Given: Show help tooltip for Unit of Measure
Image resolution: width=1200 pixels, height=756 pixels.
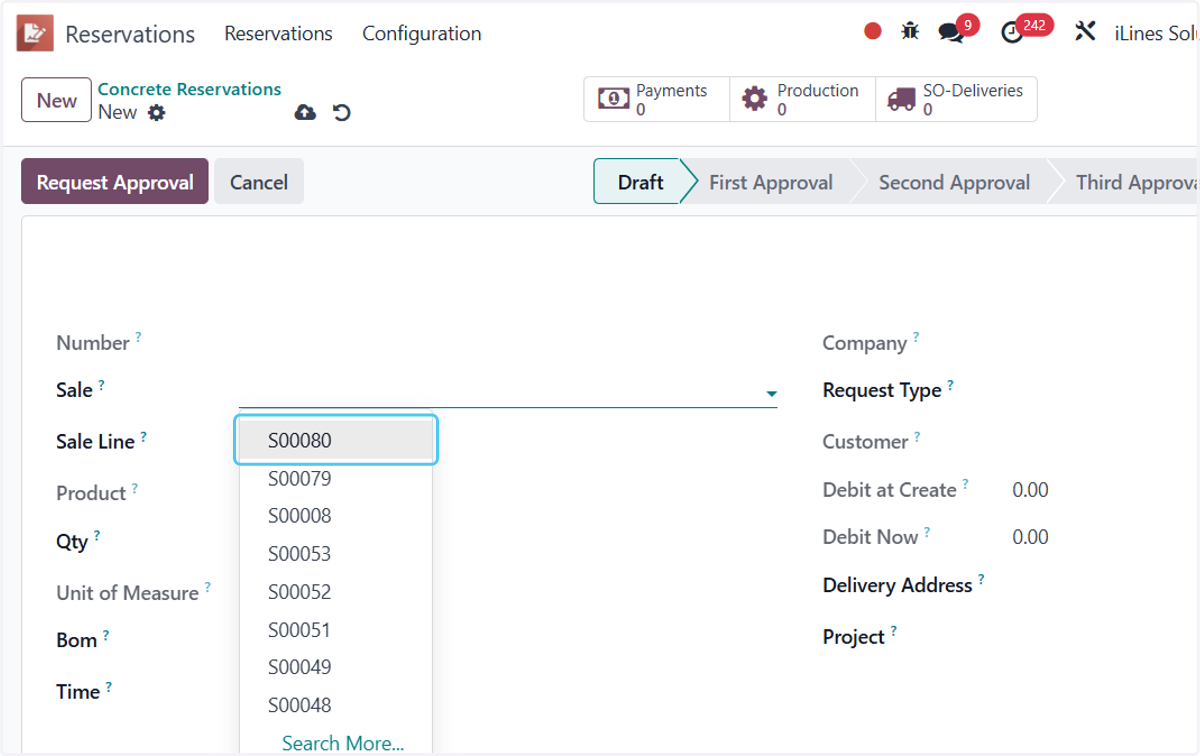Looking at the screenshot, I should click(x=207, y=587).
